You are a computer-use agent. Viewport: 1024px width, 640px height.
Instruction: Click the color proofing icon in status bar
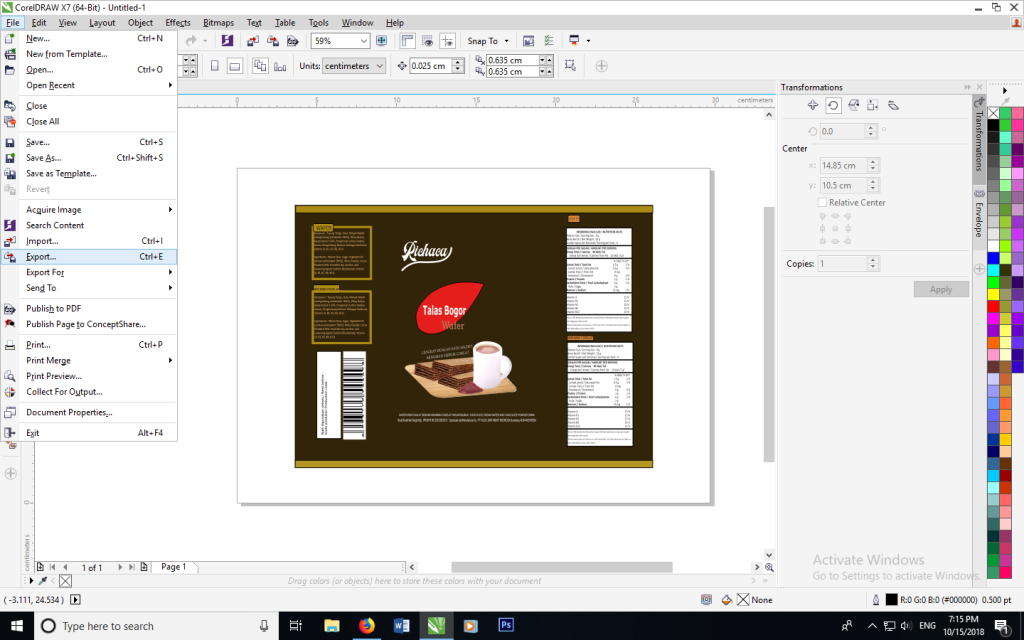[x=706, y=600]
